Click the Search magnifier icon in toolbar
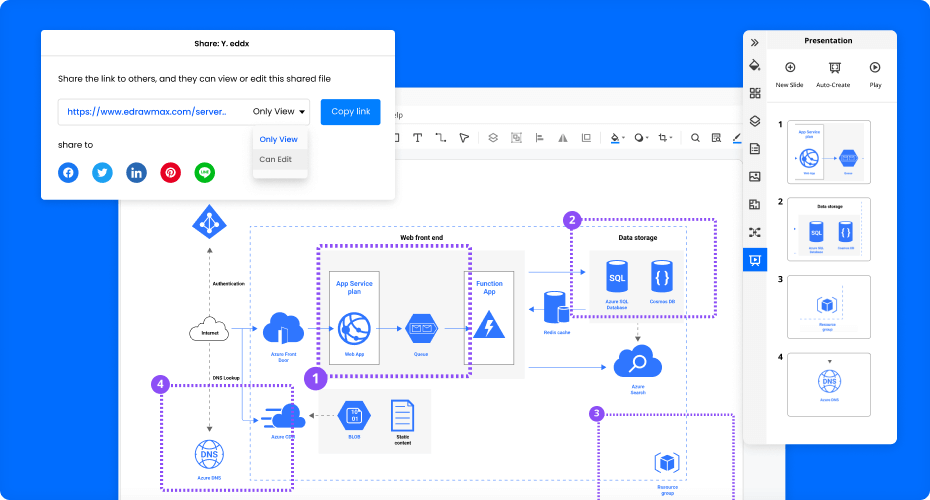The image size is (930, 500). point(694,138)
